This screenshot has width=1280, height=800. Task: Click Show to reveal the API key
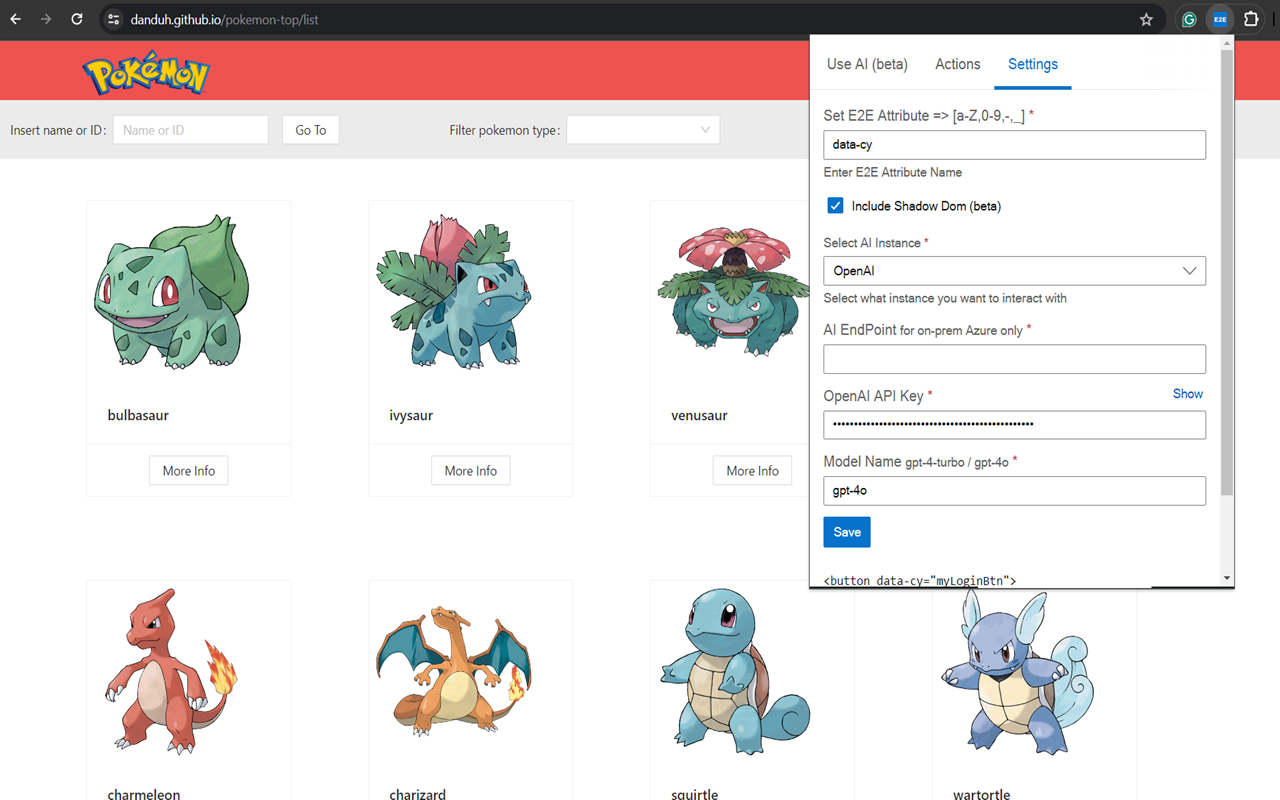point(1187,394)
